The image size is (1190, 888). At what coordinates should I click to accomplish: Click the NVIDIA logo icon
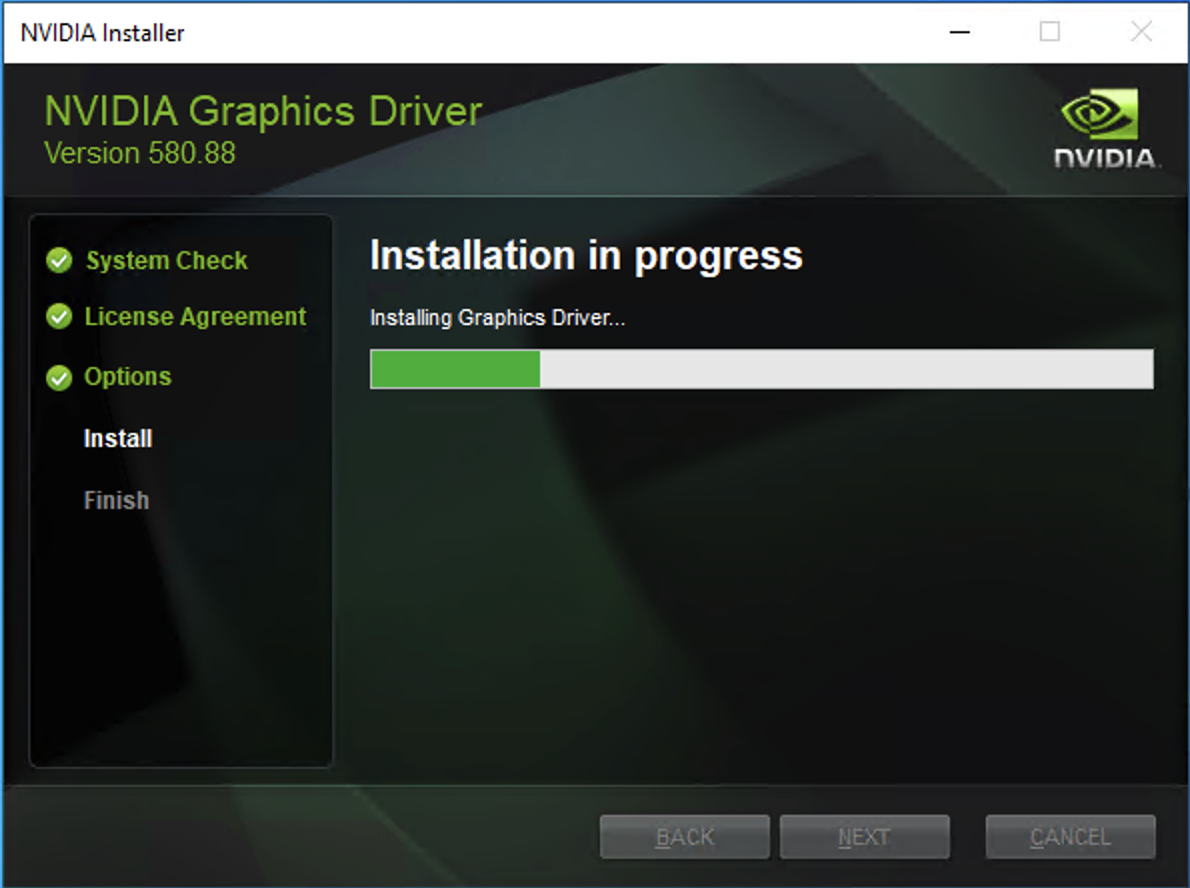pyautogui.click(x=1105, y=128)
